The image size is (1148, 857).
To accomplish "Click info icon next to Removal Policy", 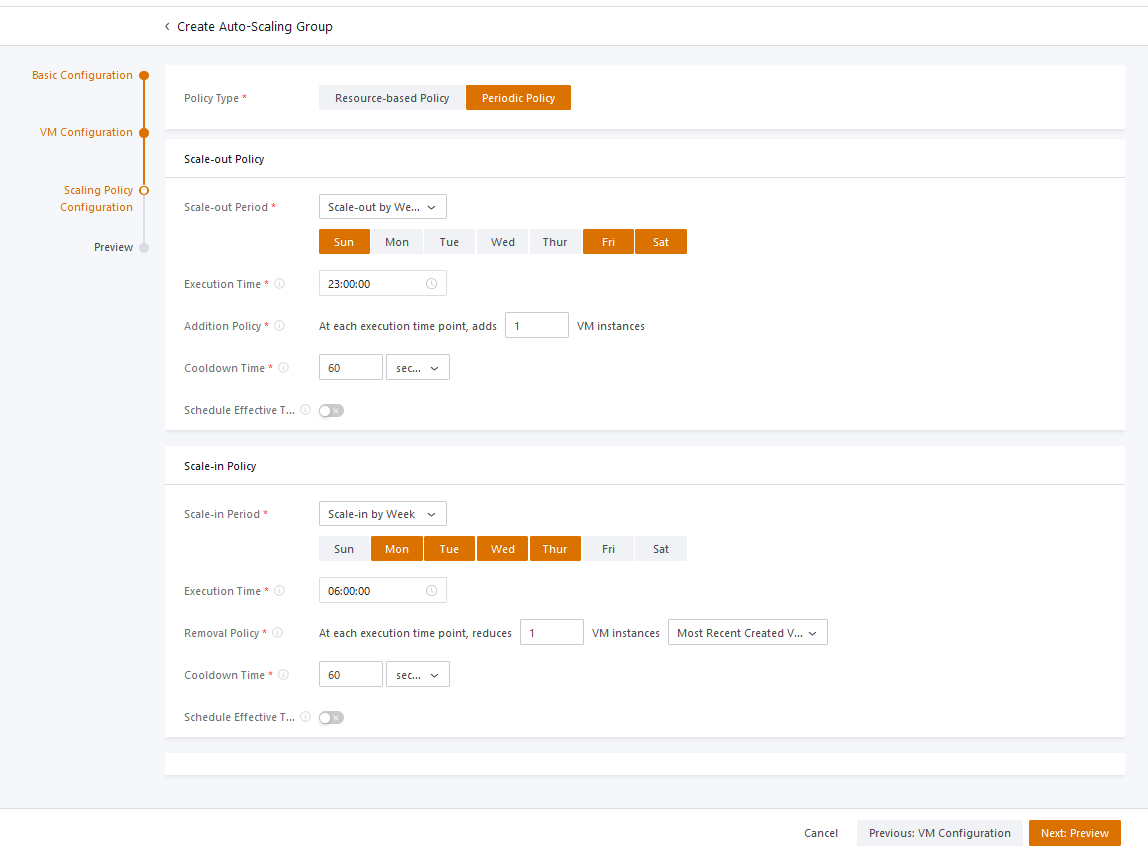I will 277,633.
